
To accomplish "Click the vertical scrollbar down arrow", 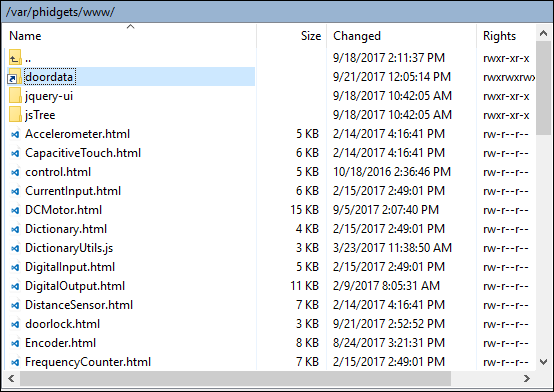I will 543,362.
